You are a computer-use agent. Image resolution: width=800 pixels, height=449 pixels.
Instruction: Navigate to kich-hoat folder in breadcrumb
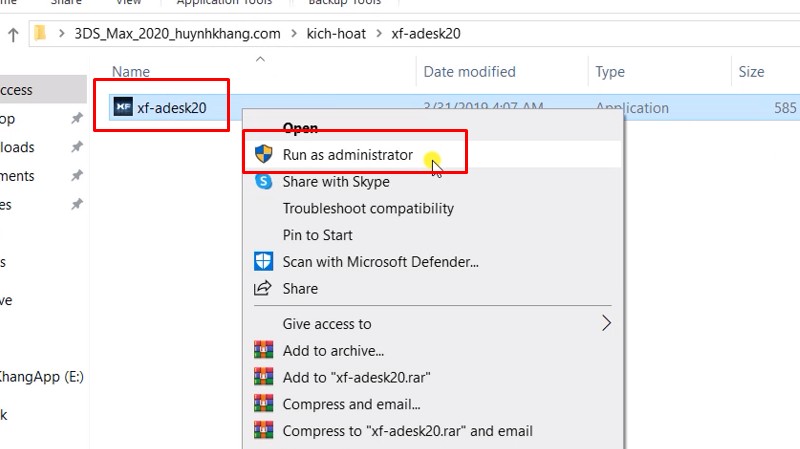pos(335,34)
